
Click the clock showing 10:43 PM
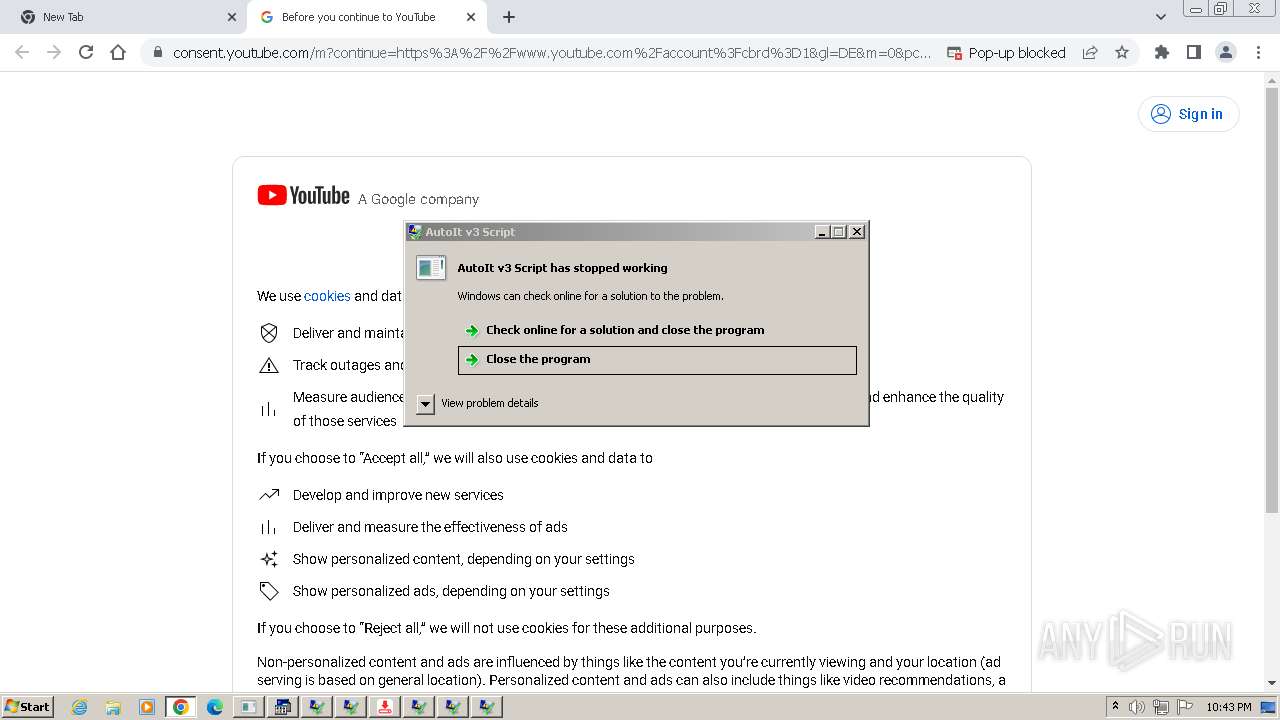(1229, 707)
